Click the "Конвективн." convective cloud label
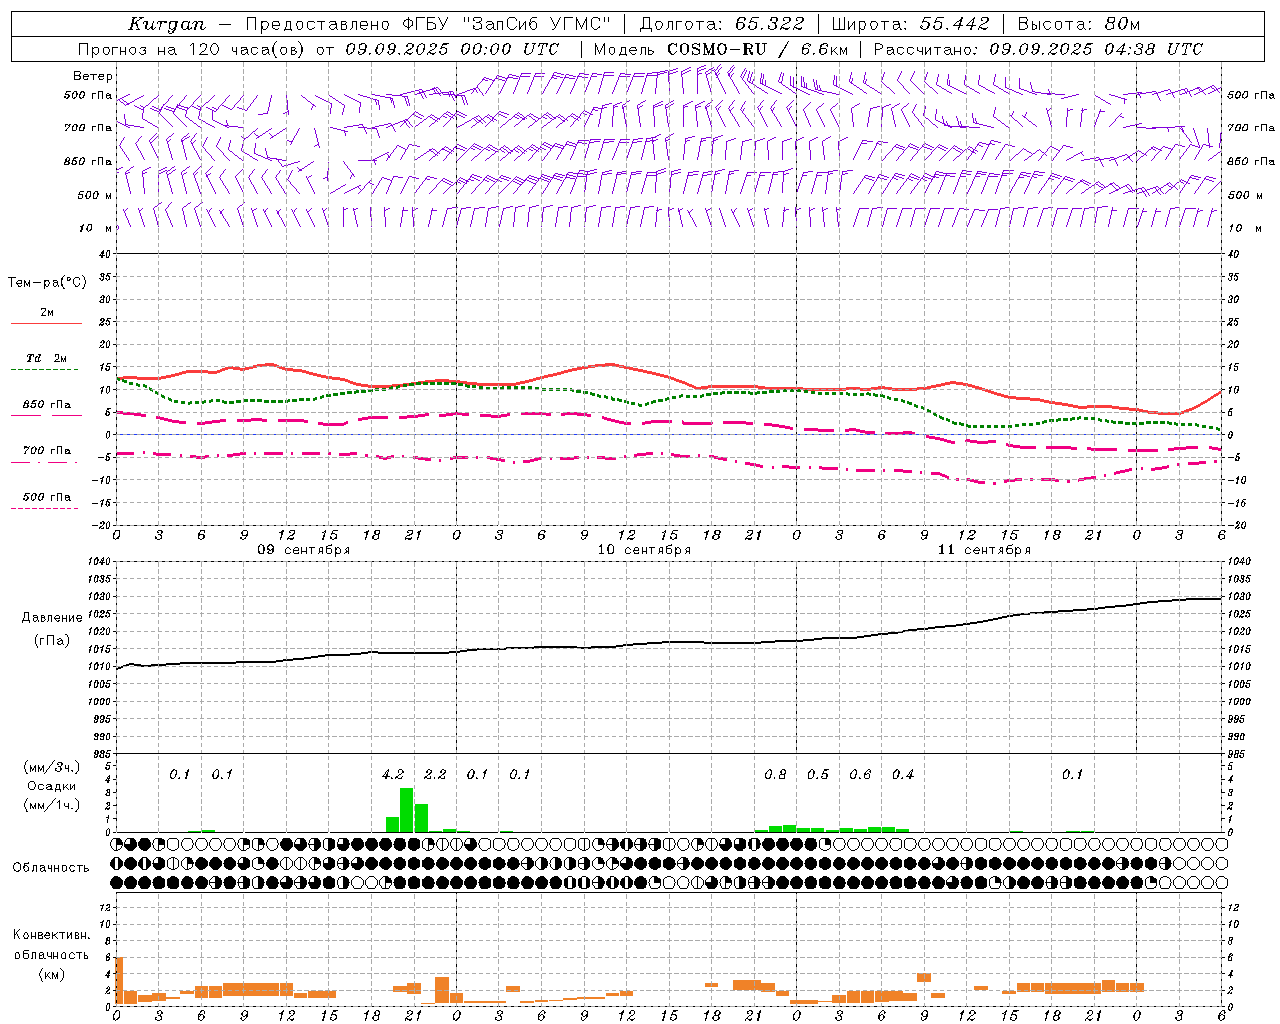This screenshot has height=1024, width=1280. click(51, 935)
